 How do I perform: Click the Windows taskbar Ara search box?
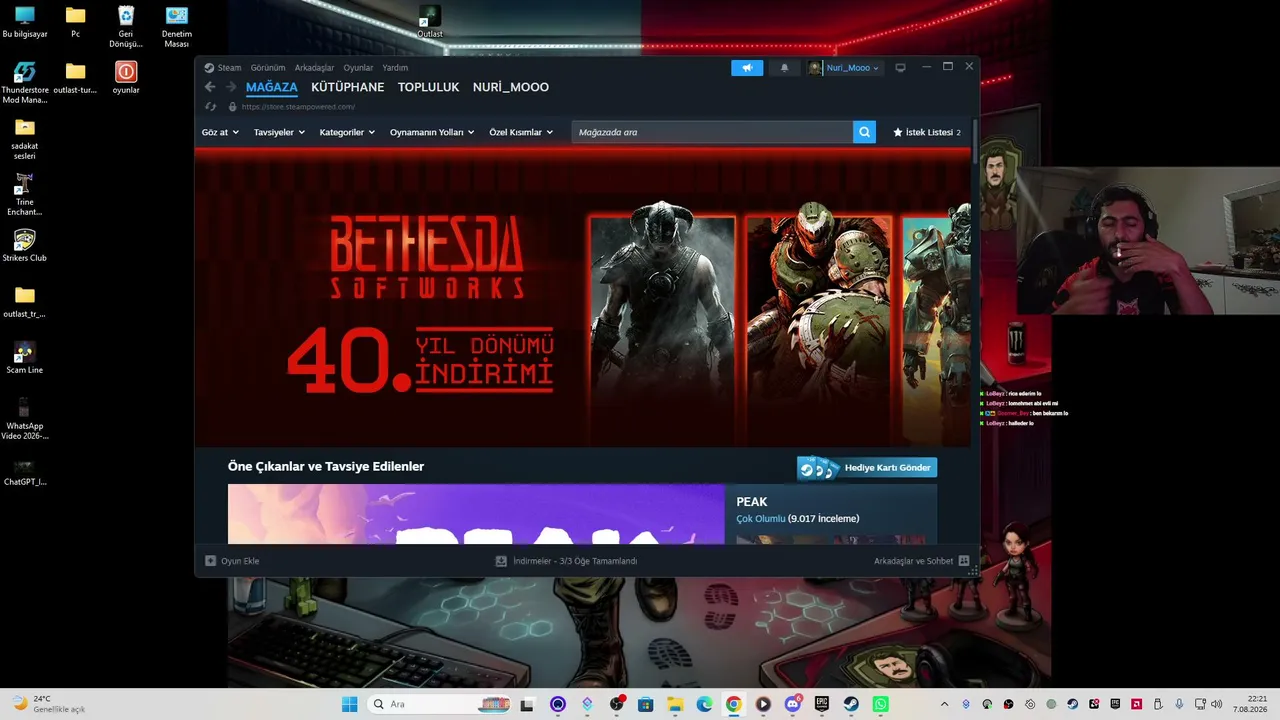point(439,704)
